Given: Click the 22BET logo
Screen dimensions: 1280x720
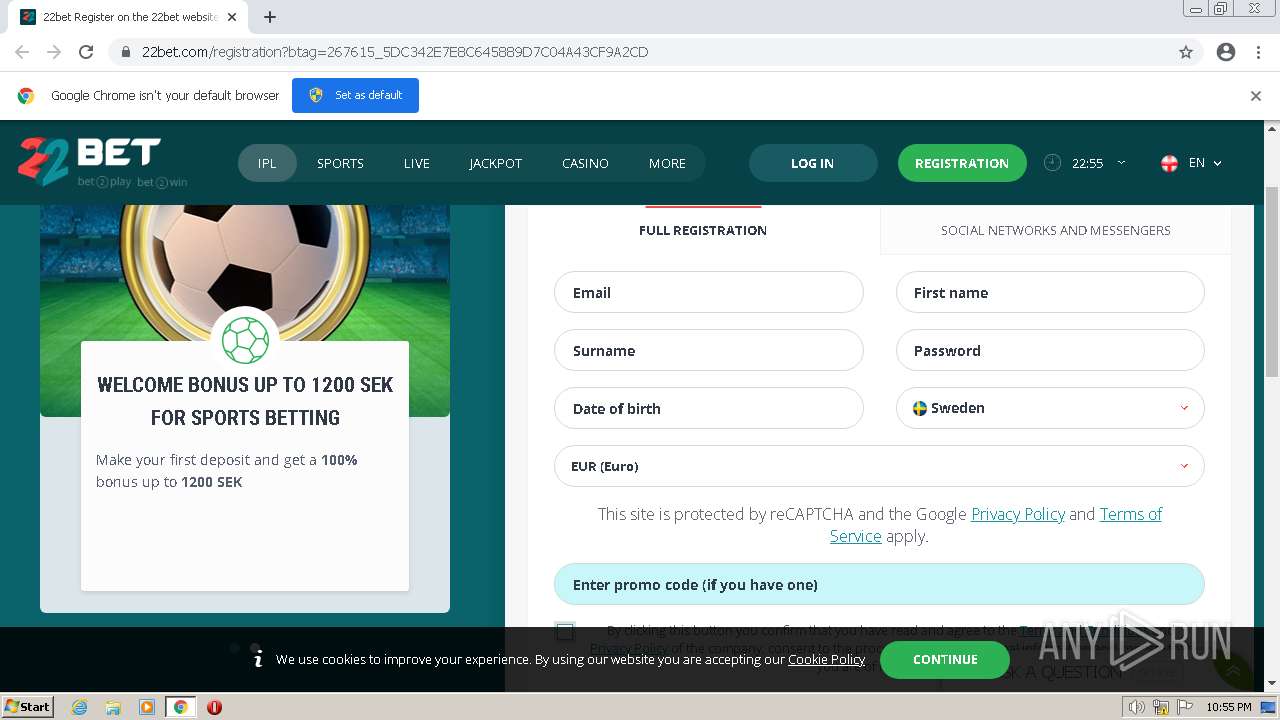Looking at the screenshot, I should 102,162.
